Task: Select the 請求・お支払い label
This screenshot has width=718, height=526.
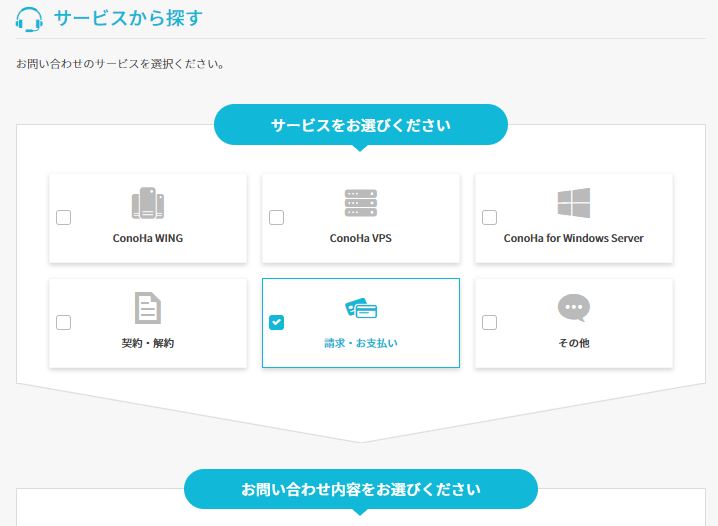Action: pos(361,343)
